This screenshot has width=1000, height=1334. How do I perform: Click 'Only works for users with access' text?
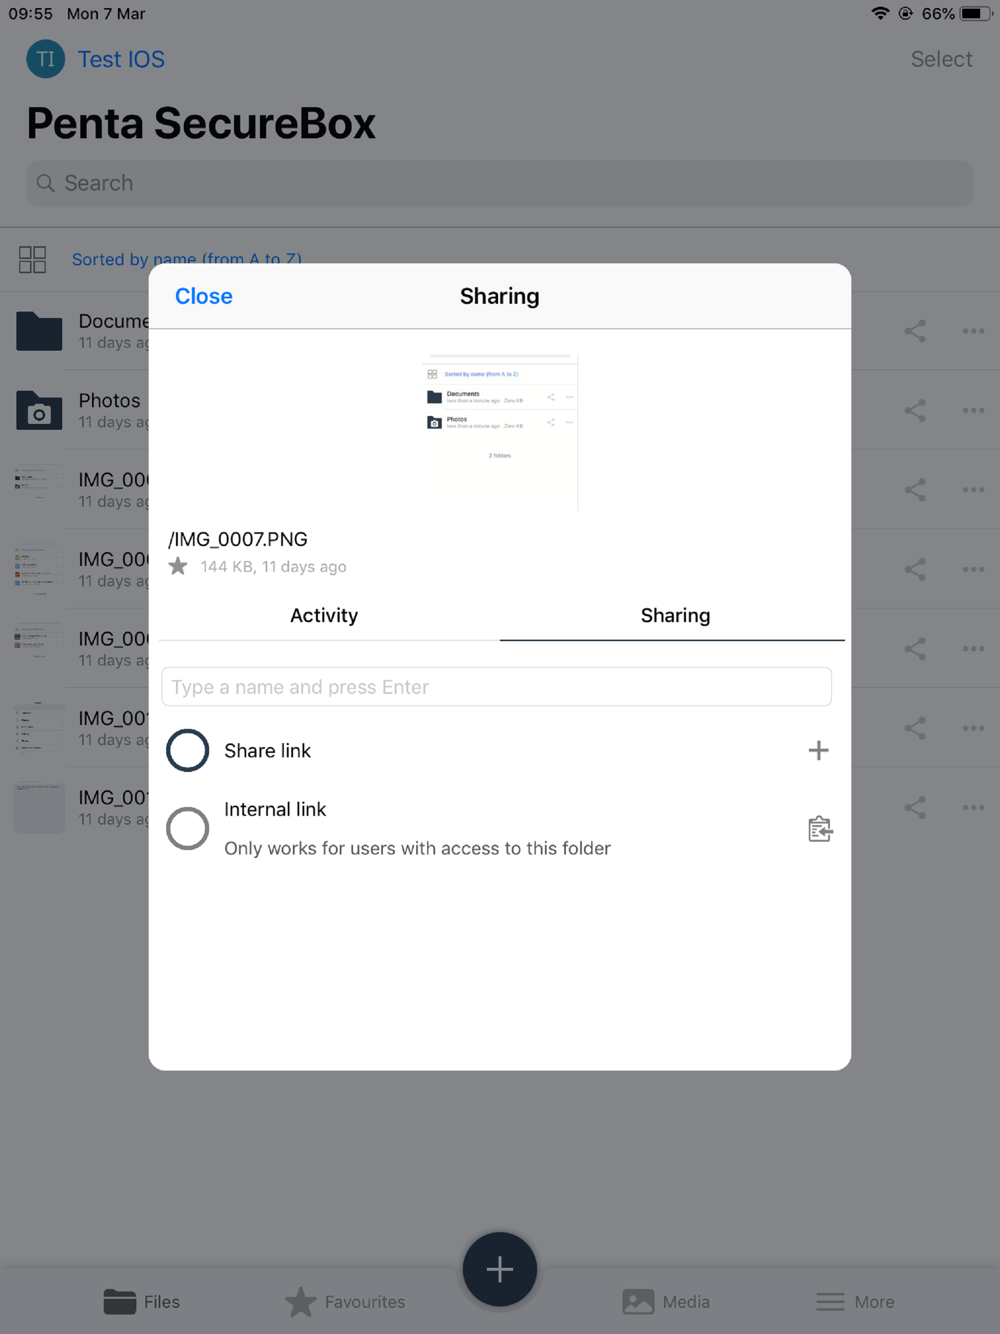tap(417, 848)
